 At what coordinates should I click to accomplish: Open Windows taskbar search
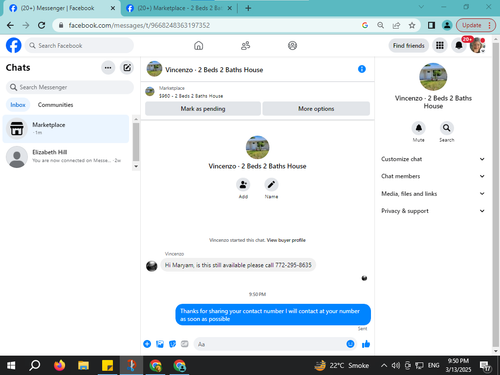coord(35,366)
